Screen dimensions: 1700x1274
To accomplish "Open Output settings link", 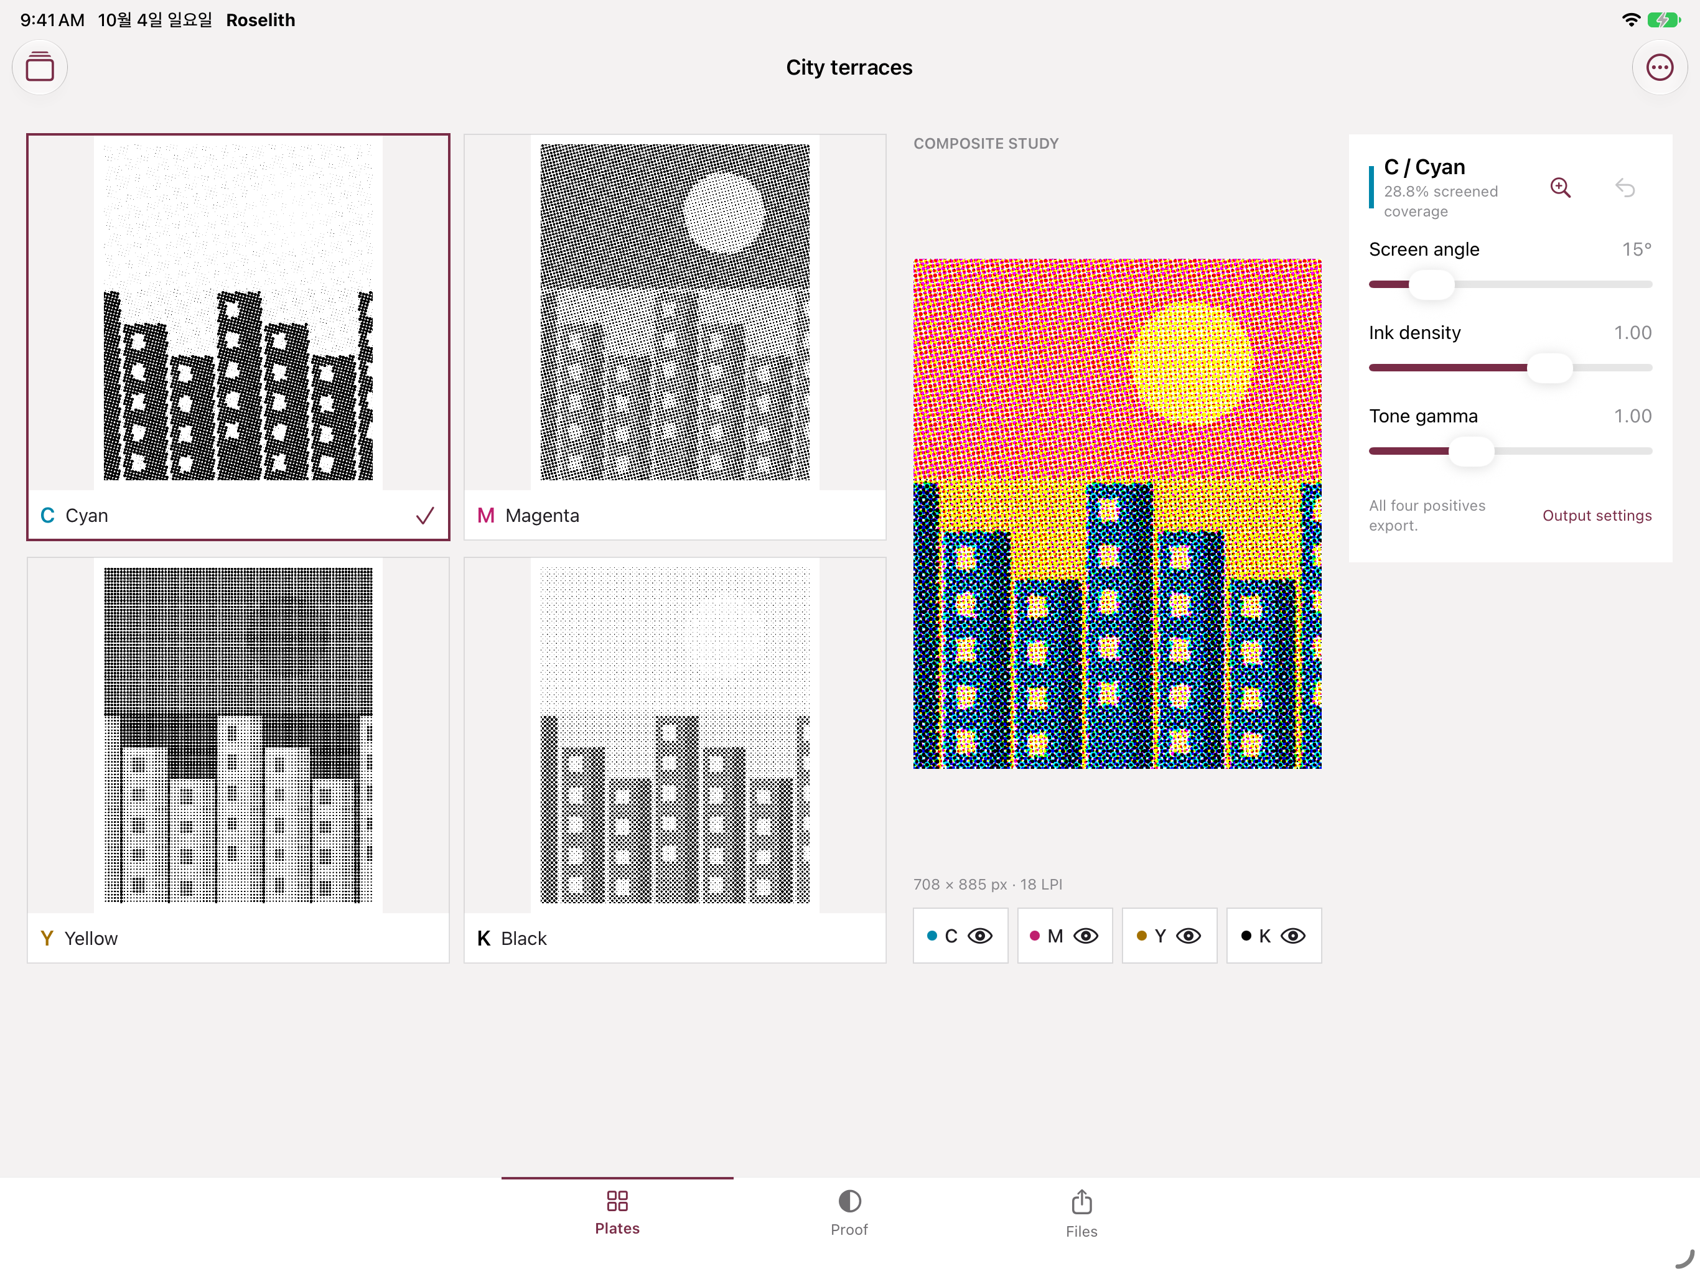I will [x=1596, y=515].
